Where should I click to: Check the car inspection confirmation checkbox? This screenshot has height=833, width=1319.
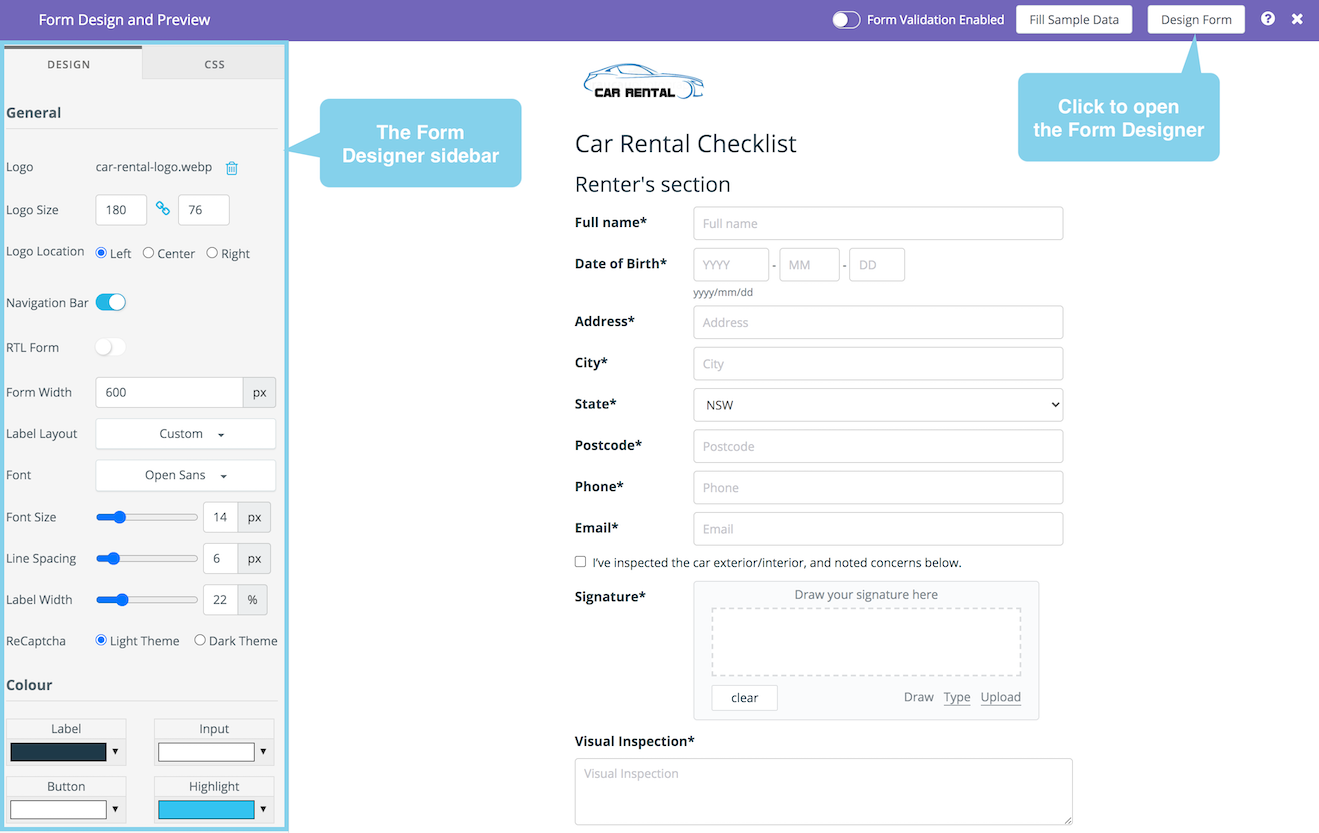tap(580, 562)
